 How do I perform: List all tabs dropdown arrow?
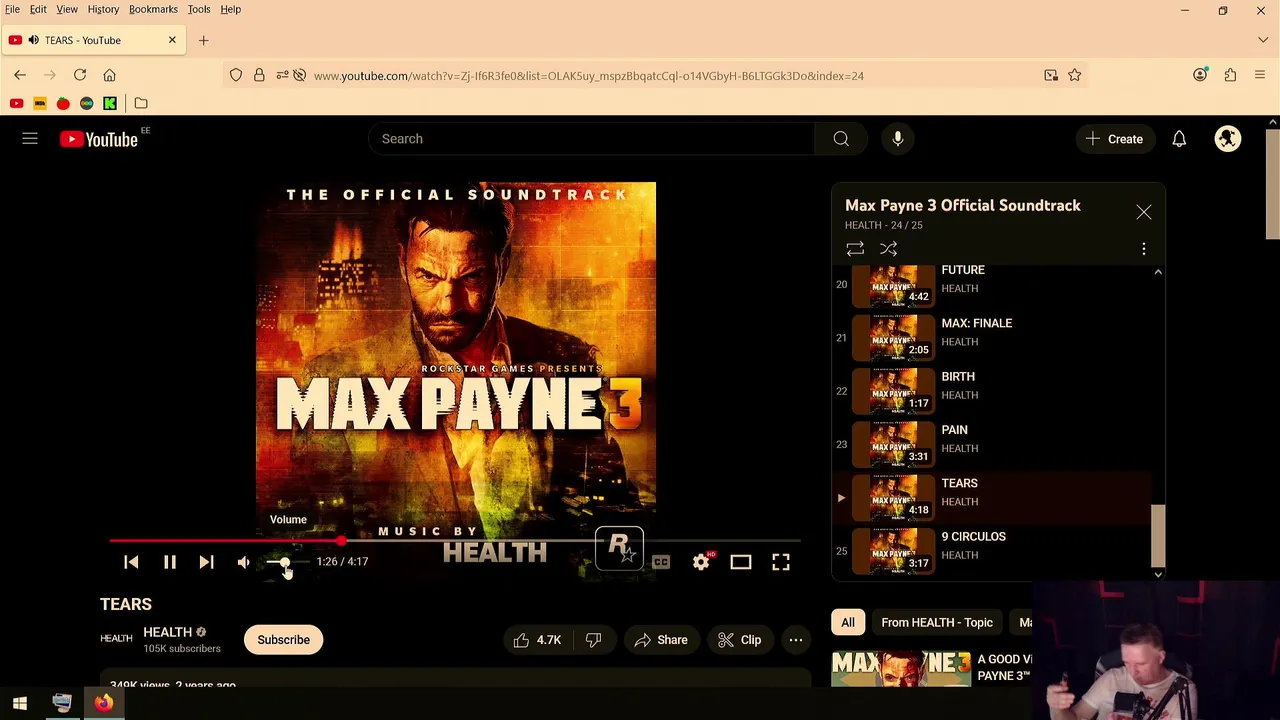1263,40
